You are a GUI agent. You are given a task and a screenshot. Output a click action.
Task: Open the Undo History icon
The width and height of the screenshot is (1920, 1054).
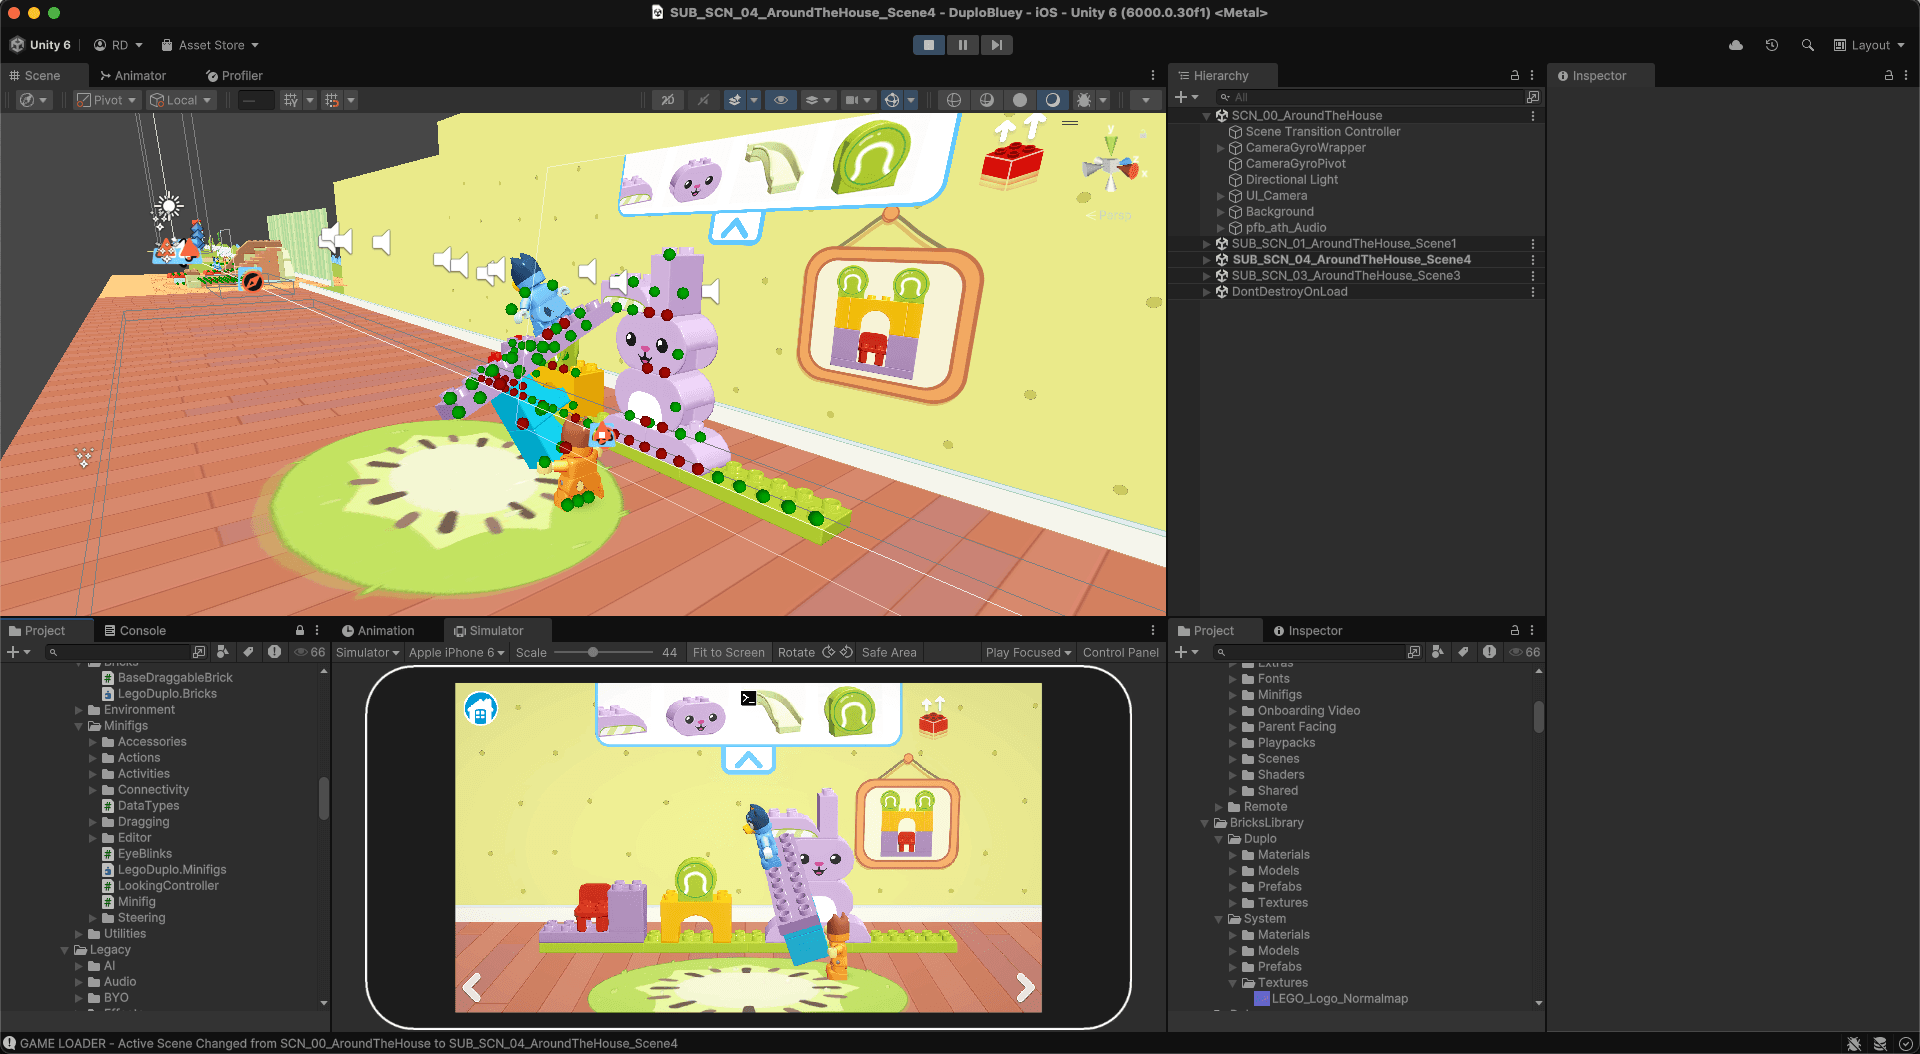(x=1771, y=45)
